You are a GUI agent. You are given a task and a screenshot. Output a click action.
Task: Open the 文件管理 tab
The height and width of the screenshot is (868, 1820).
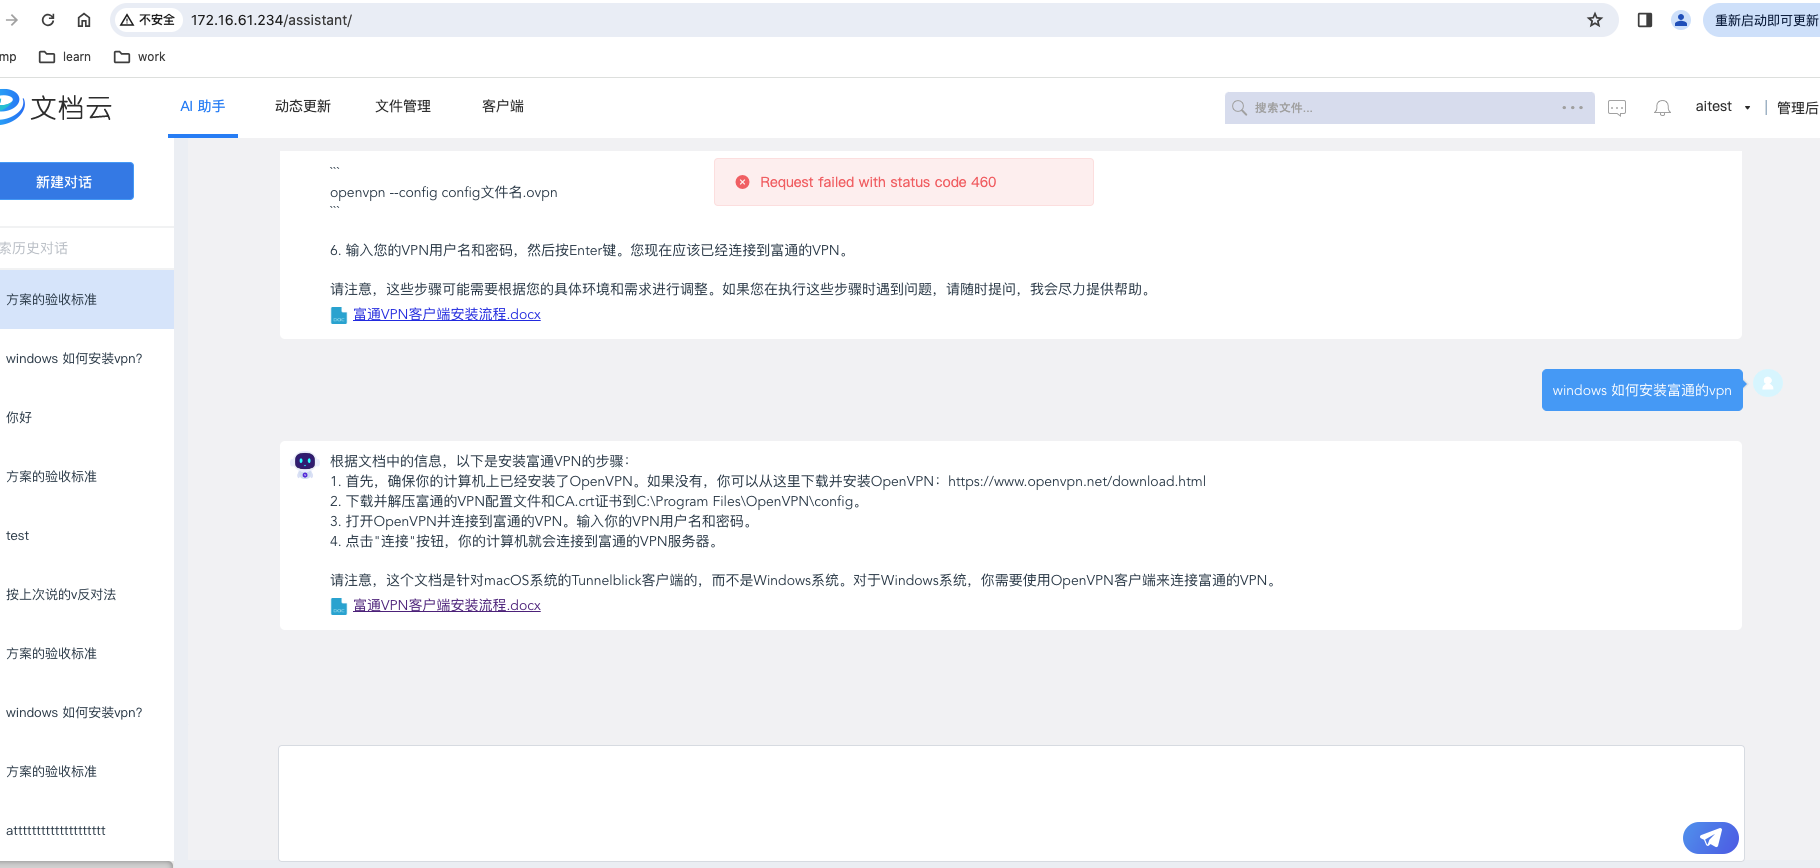click(x=403, y=106)
